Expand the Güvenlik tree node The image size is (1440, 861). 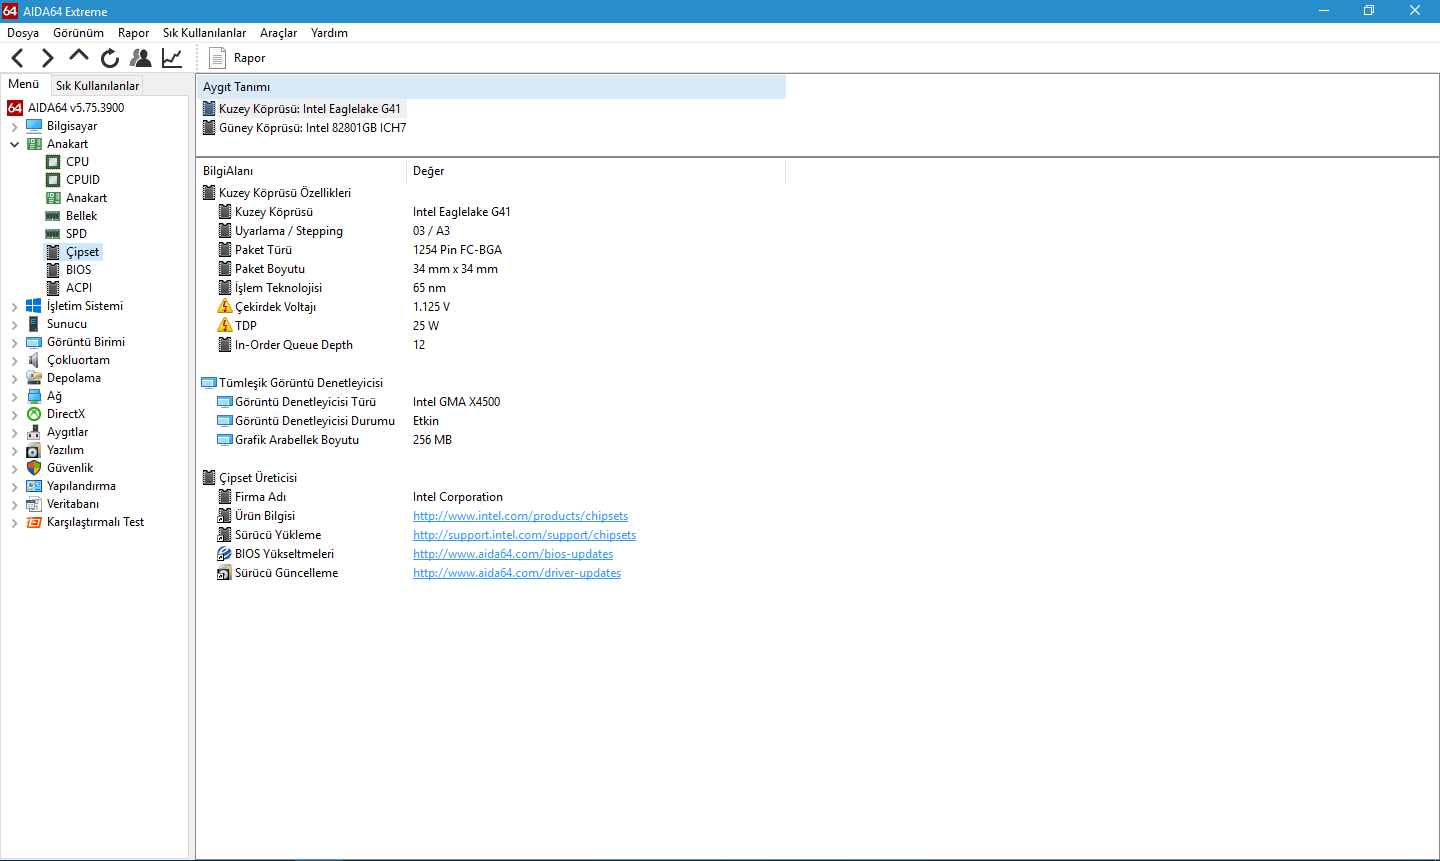click(14, 469)
